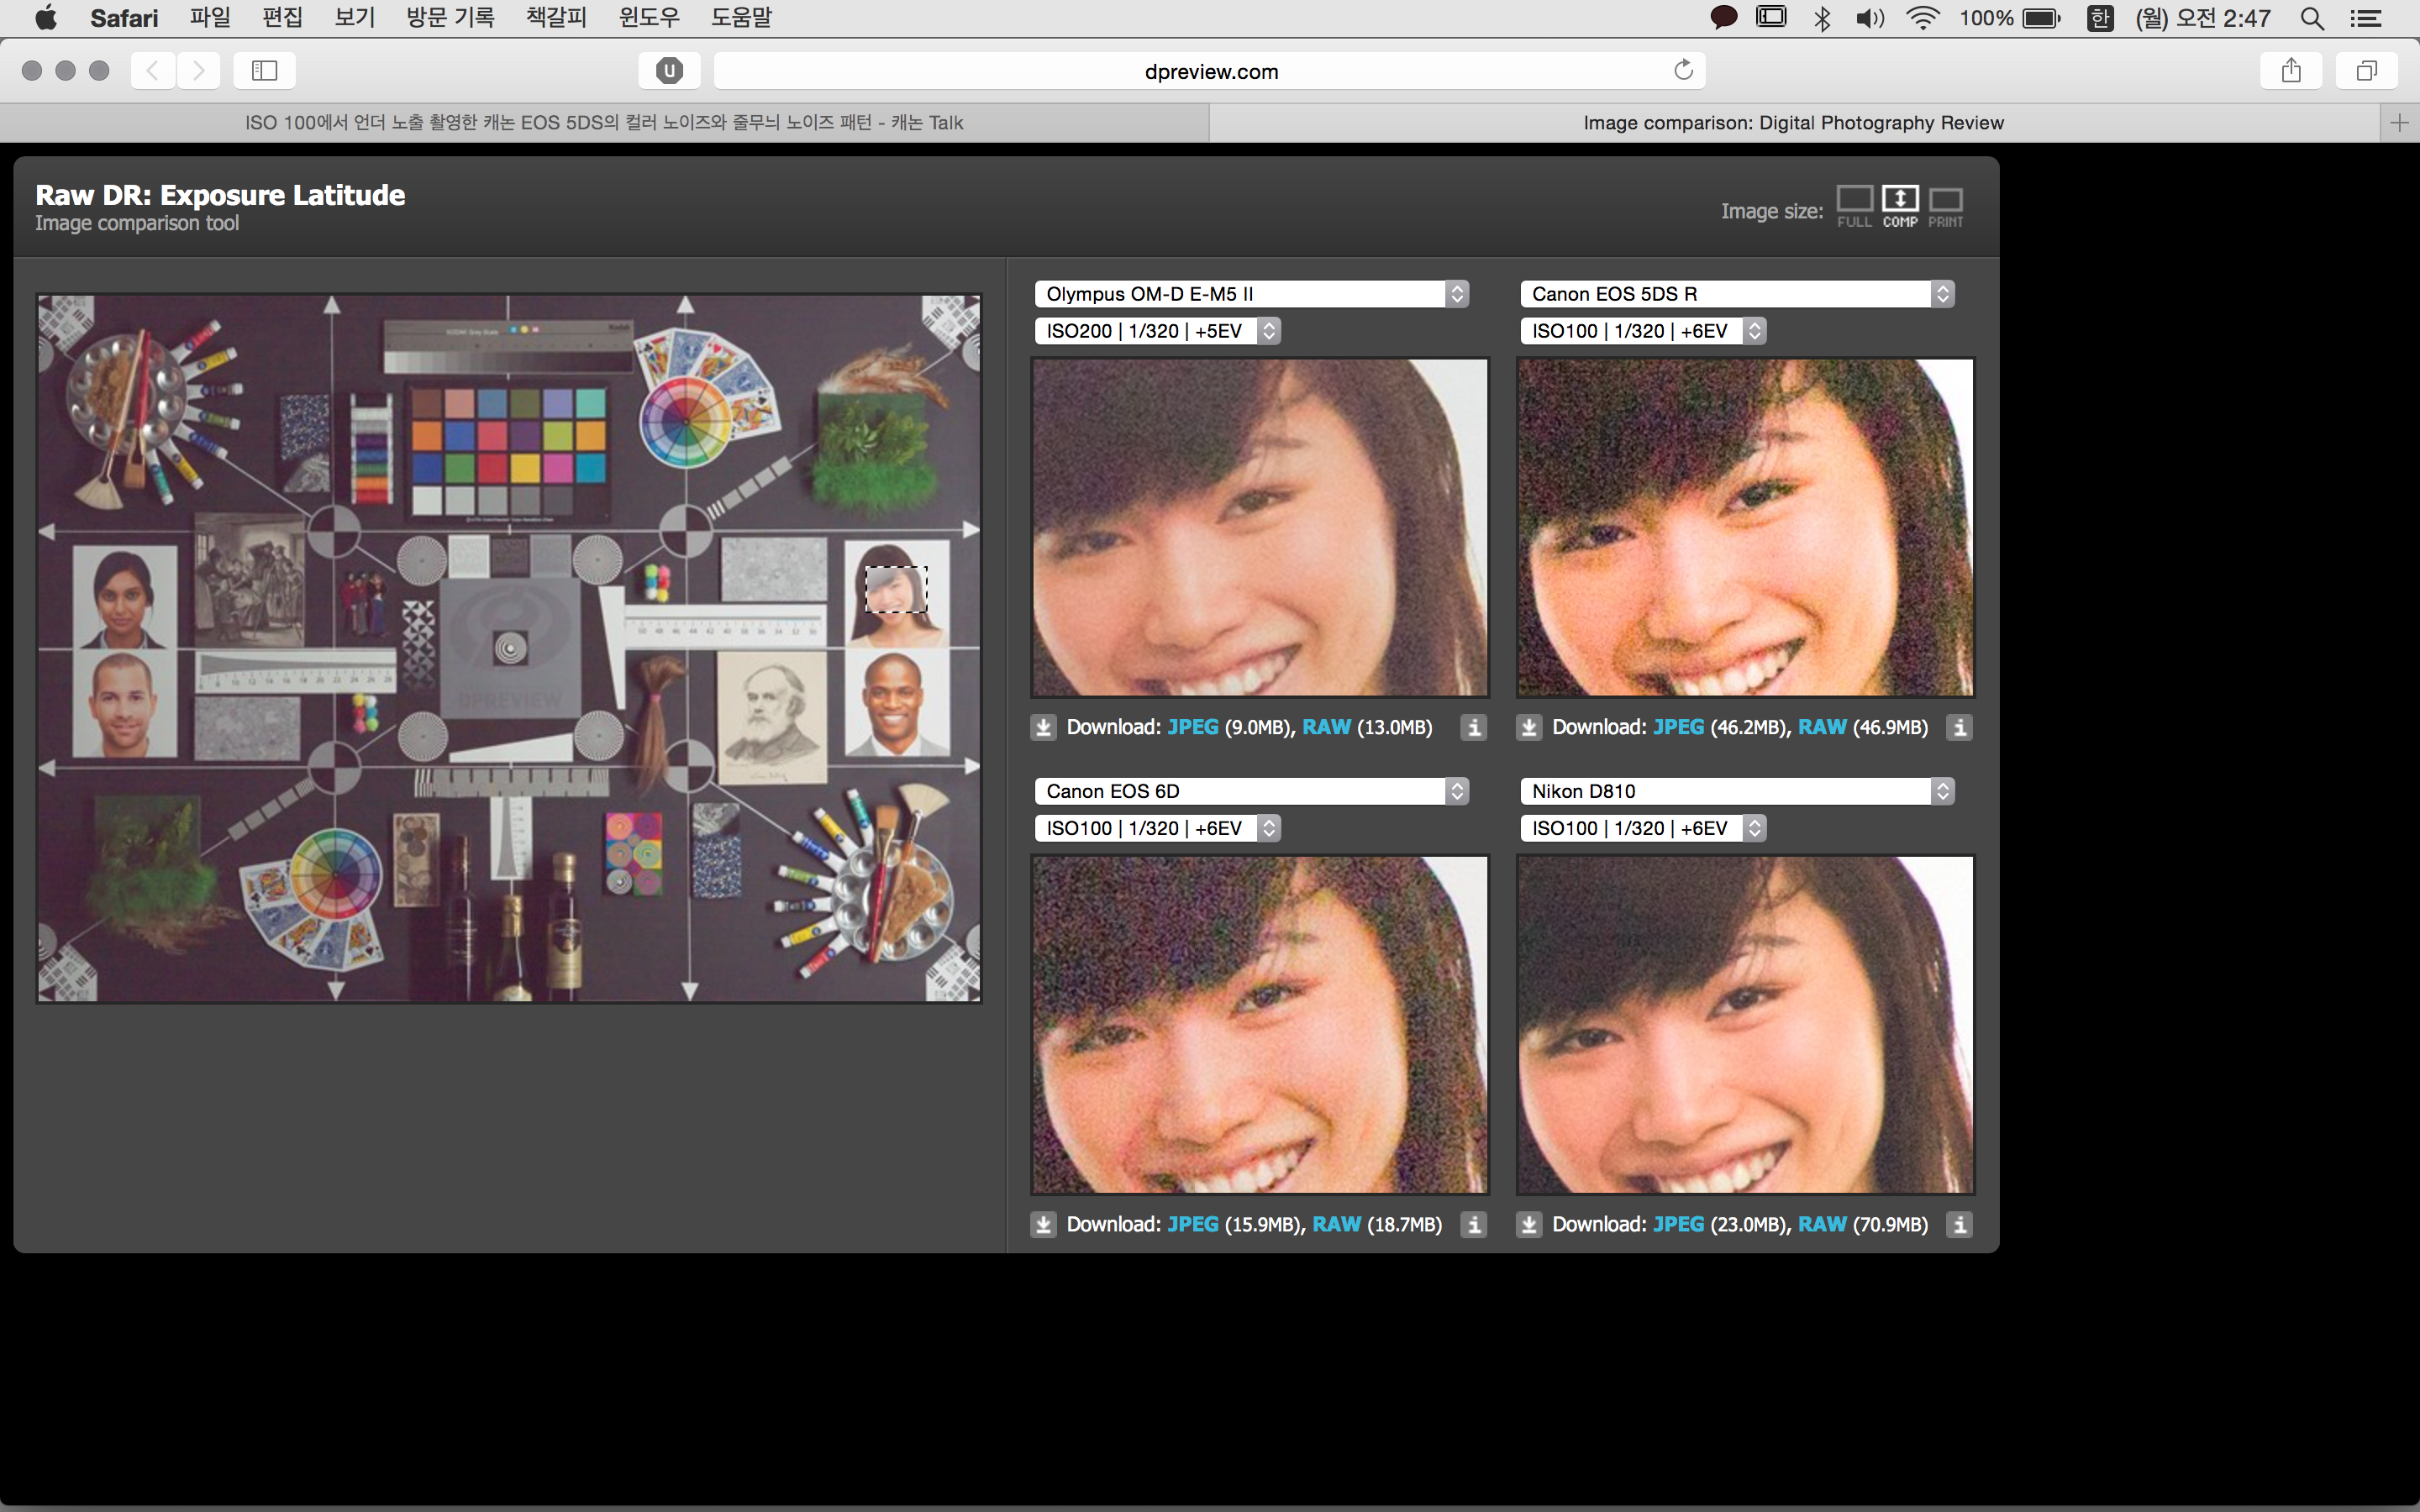This screenshot has height=1512, width=2420.
Task: Reload page with the refresh icon
Action: [x=1683, y=70]
